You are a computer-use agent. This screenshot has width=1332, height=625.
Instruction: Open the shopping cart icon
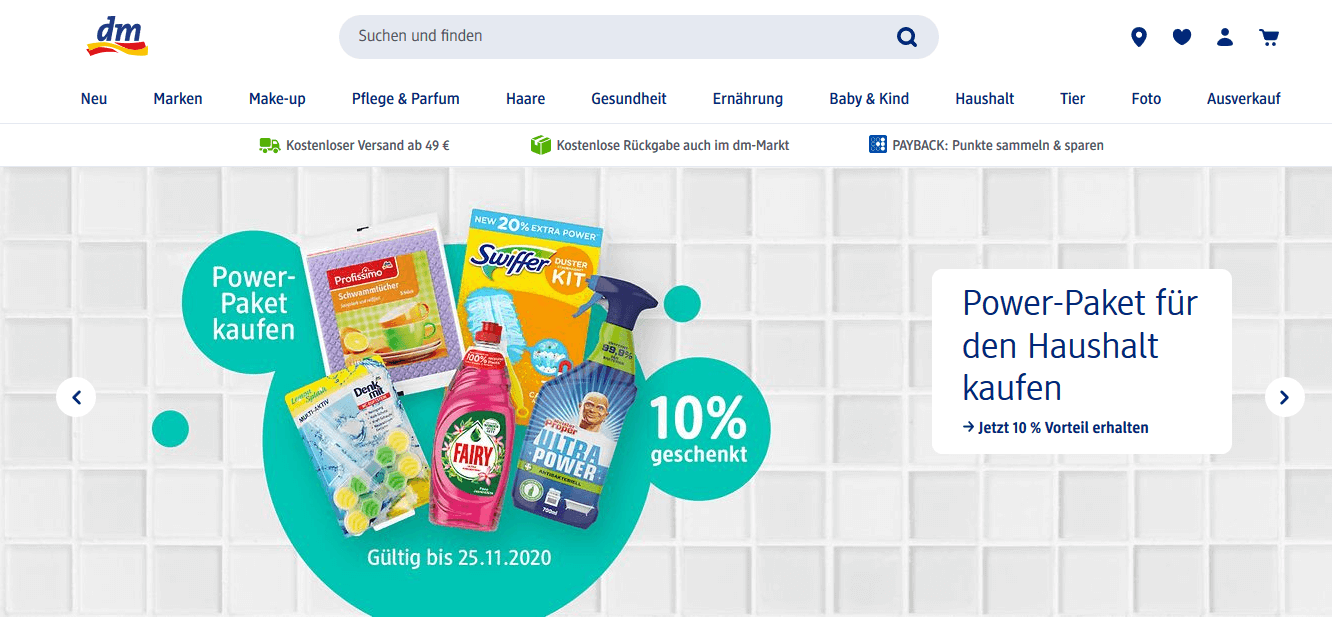pyautogui.click(x=1269, y=37)
